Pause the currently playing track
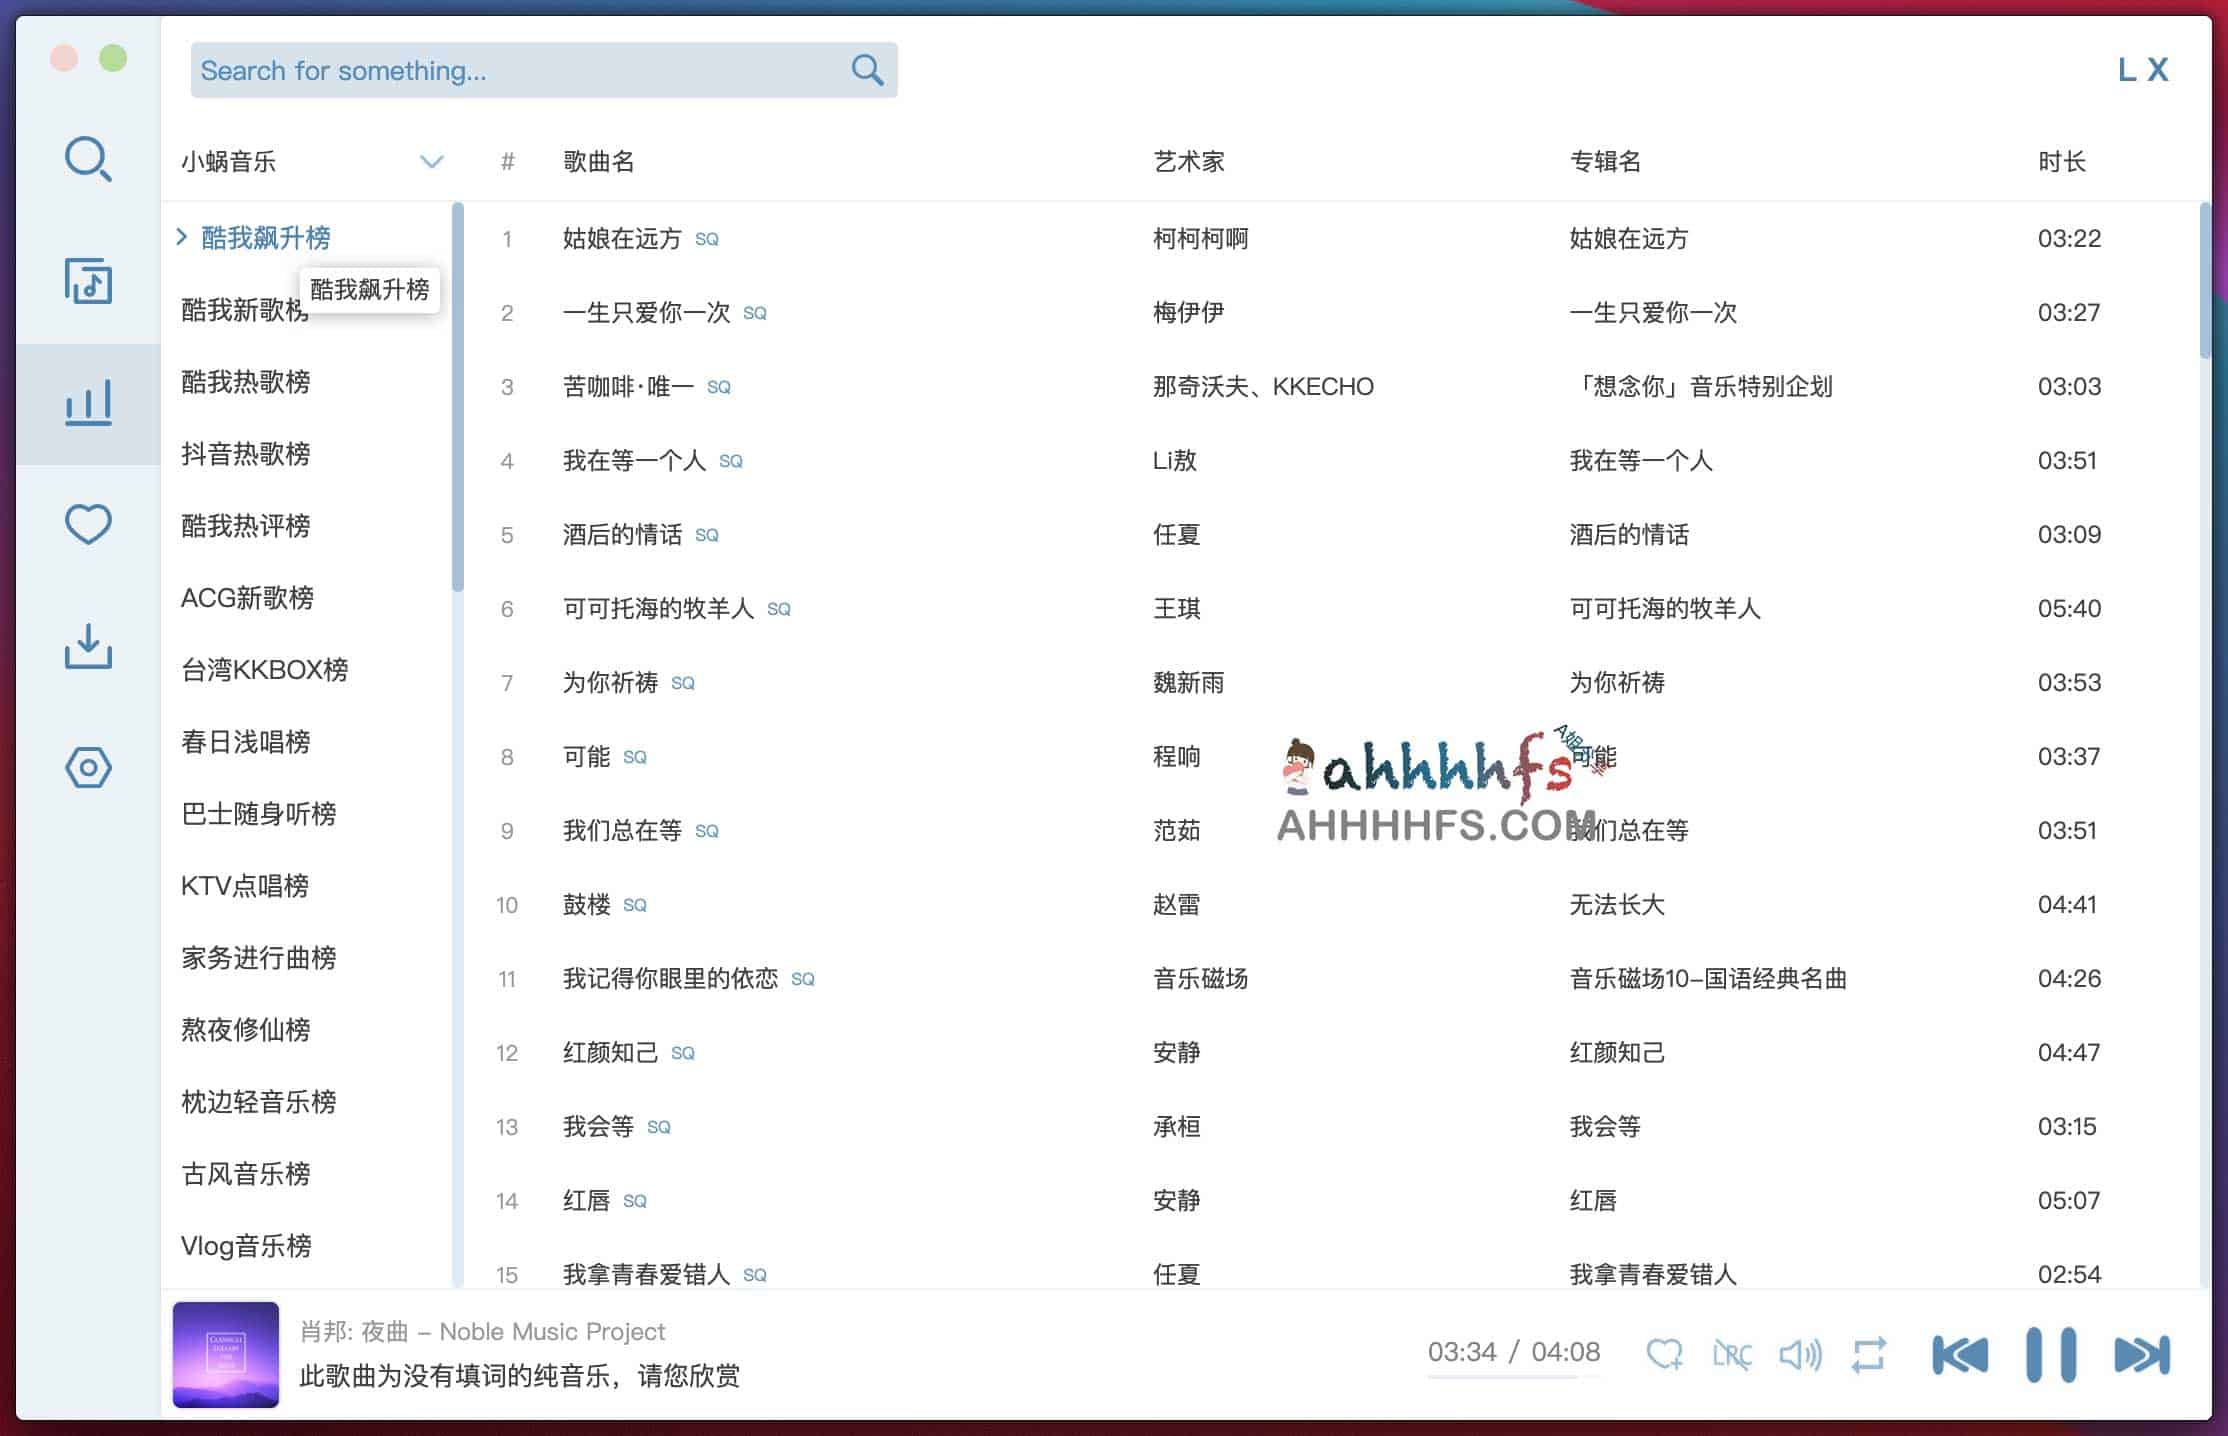The height and width of the screenshot is (1436, 2228). click(x=2052, y=1354)
